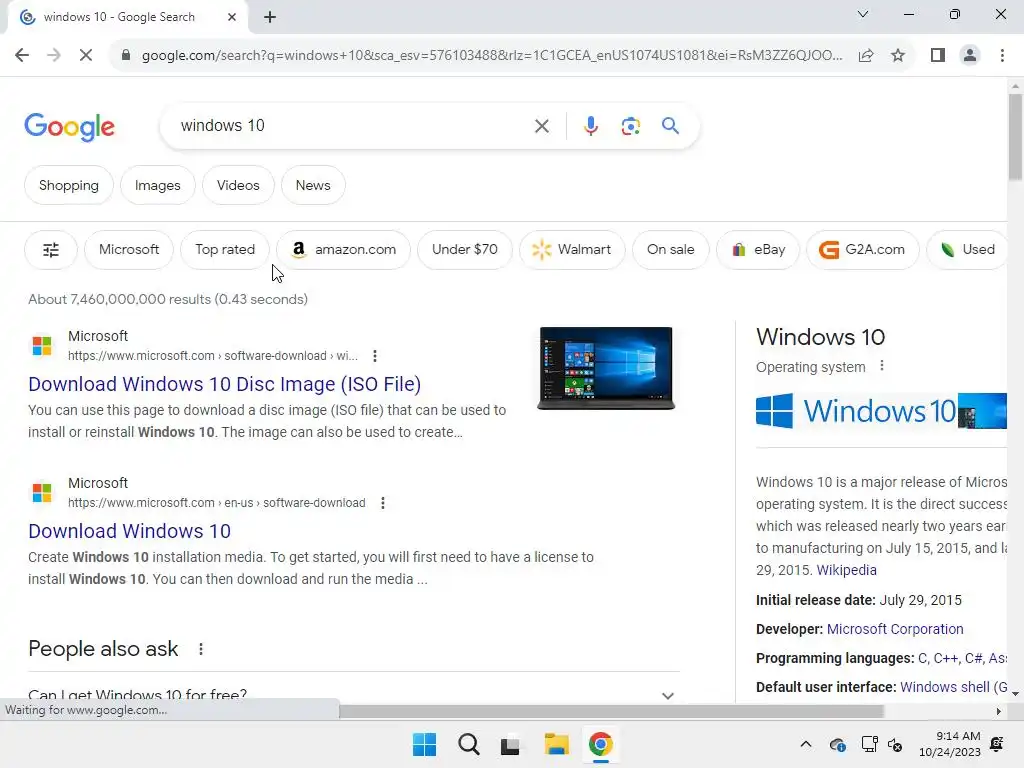Apply the eBay filter chip
1024x768 pixels.
pos(758,249)
